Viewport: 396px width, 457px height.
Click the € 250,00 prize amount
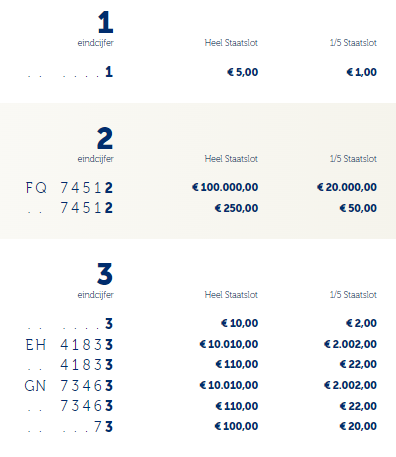[x=236, y=208]
